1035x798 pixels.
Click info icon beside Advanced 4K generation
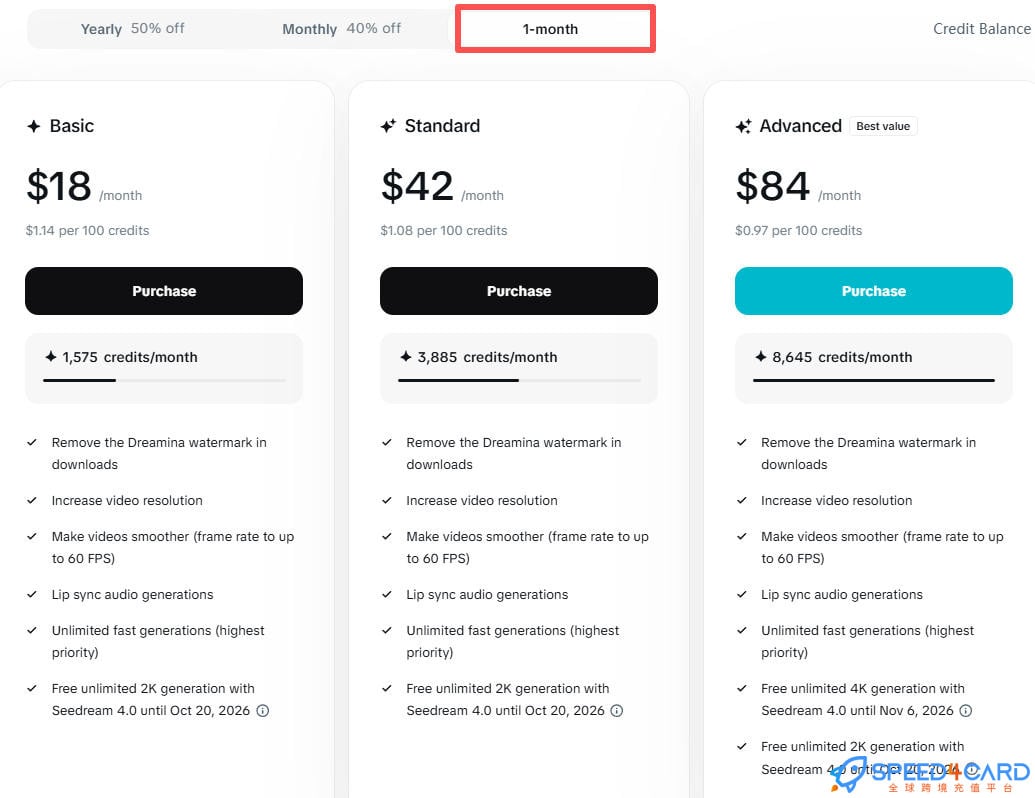click(966, 711)
